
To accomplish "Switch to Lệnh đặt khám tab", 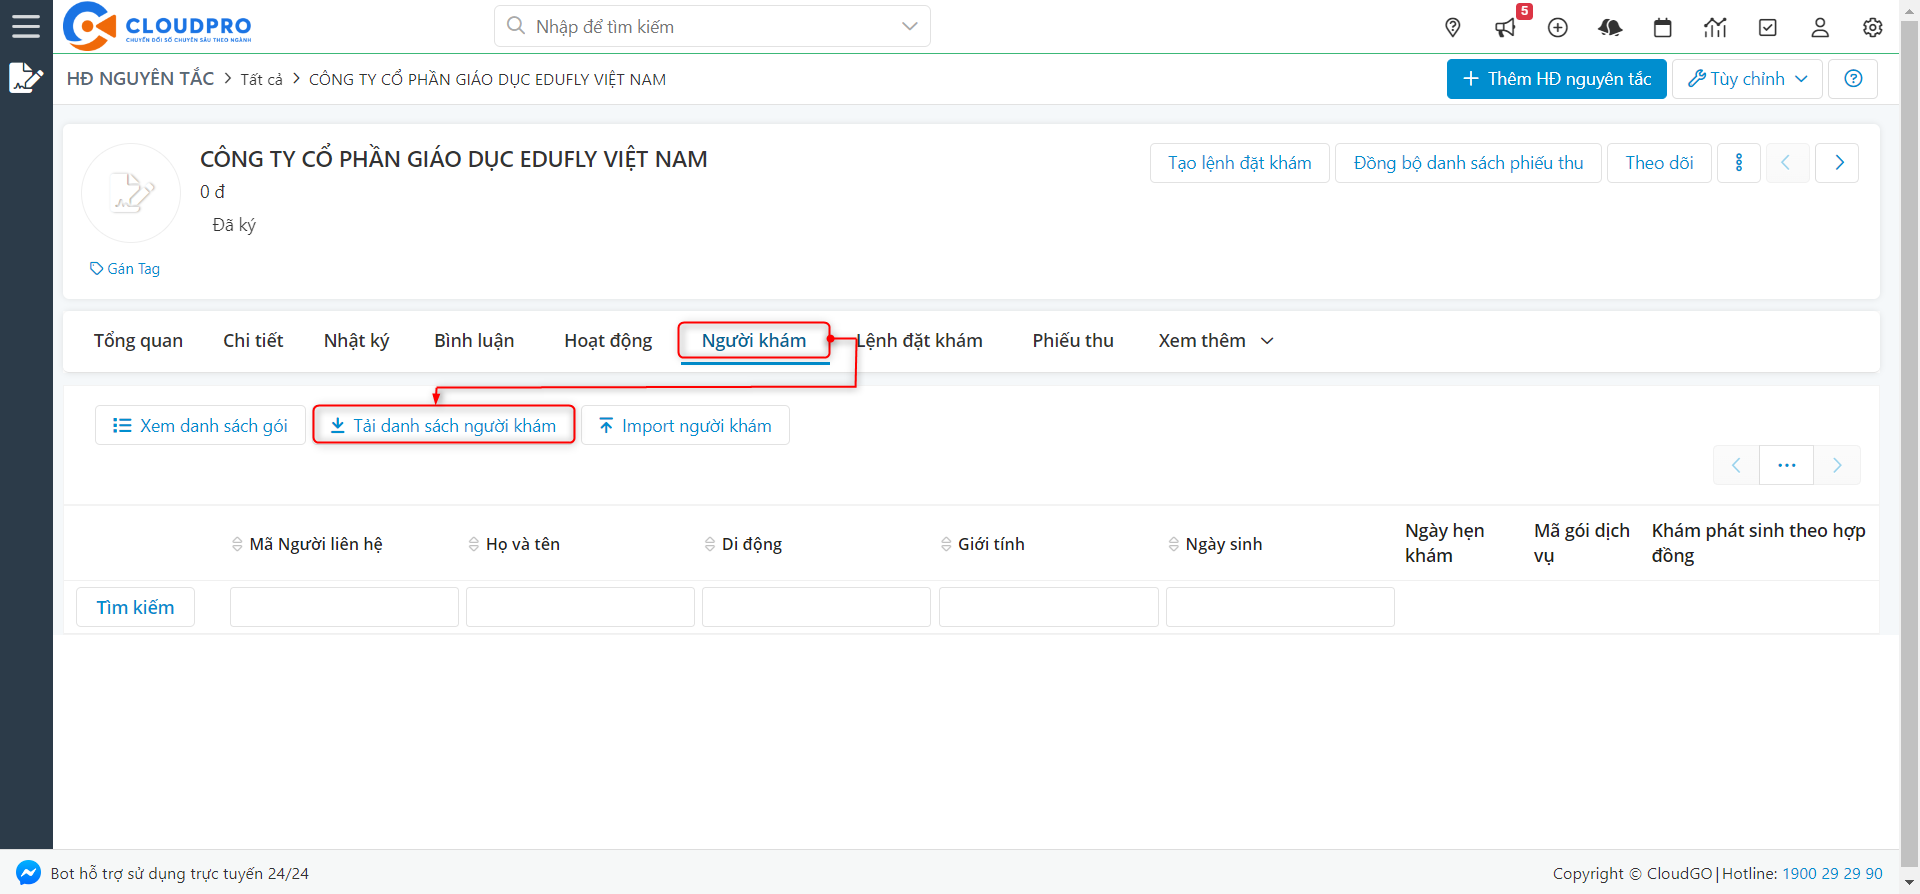I will pyautogui.click(x=920, y=341).
